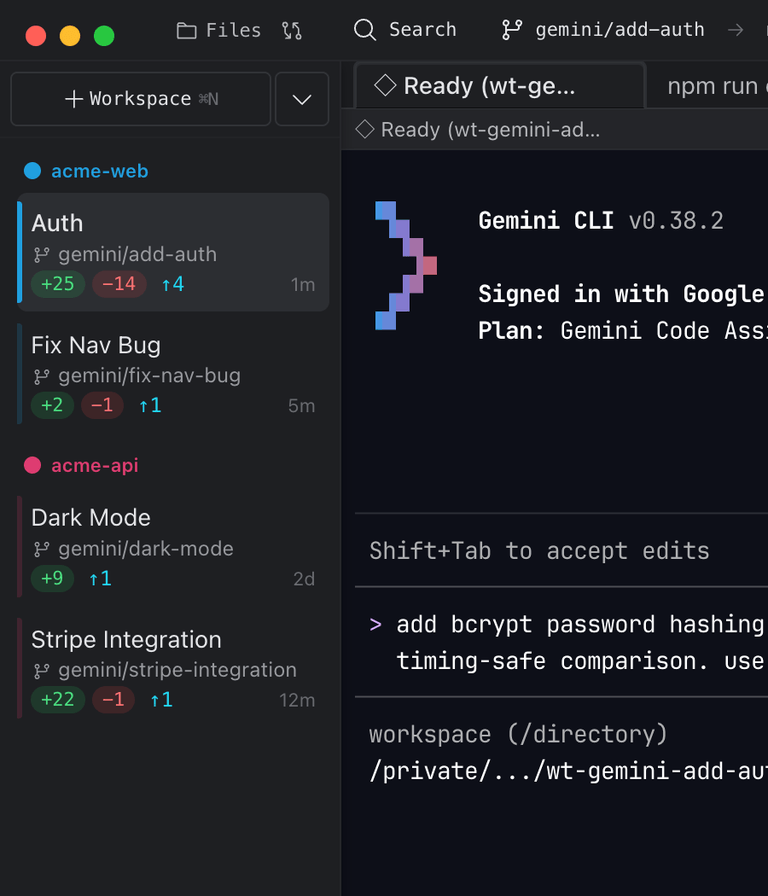Create a new Workspace
The image size is (768, 896).
pos(141,99)
